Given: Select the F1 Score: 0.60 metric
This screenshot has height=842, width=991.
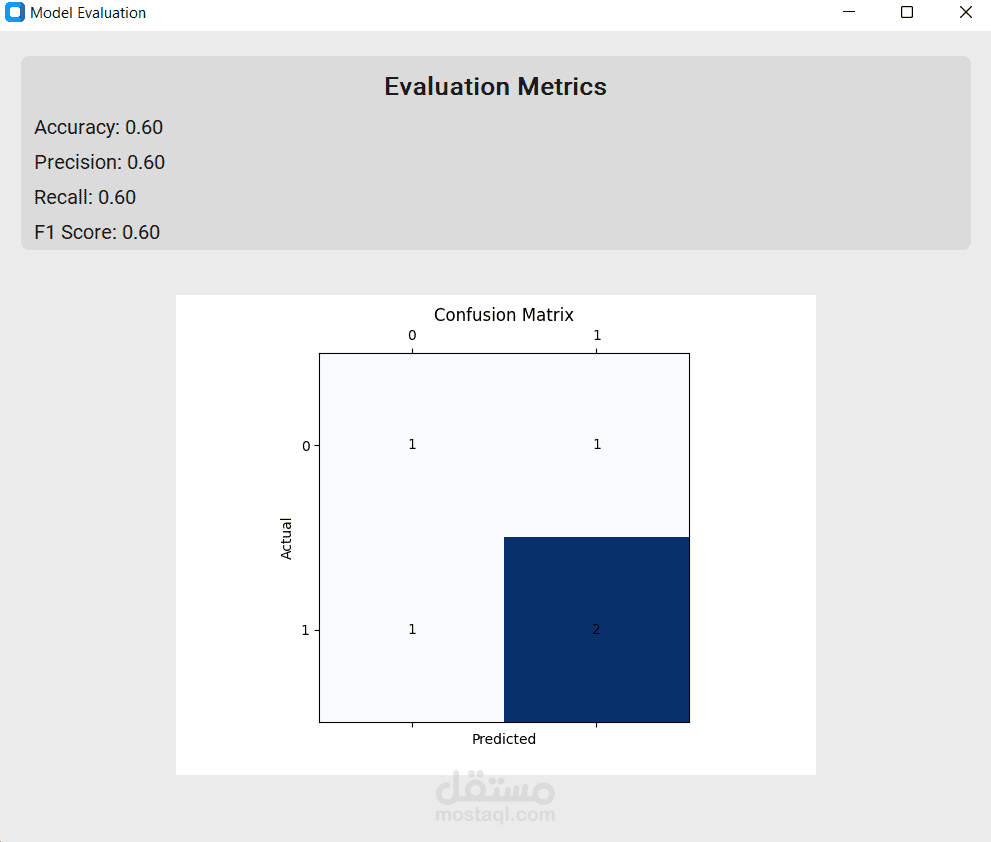Looking at the screenshot, I should 97,232.
